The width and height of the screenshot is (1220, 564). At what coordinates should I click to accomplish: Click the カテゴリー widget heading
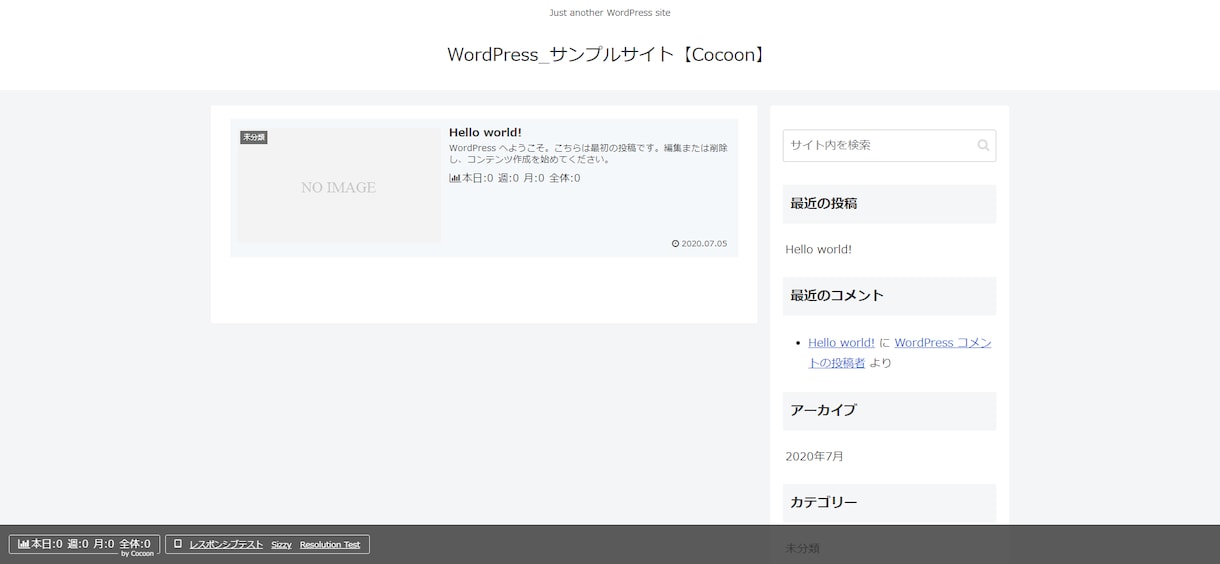click(889, 502)
